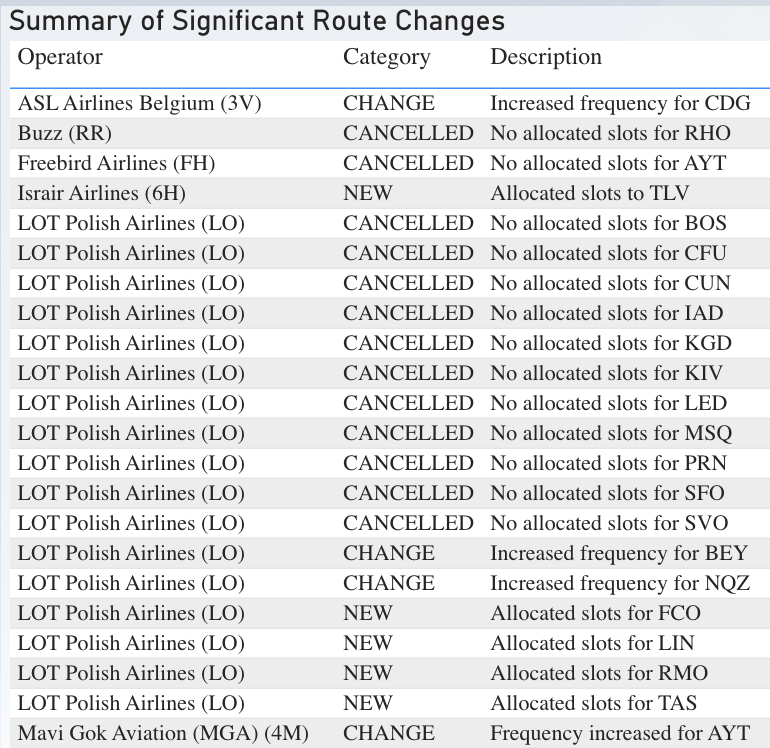Select Mavi Gok Aviation (MGA) (4M) row
Image resolution: width=770 pixels, height=748 pixels.
390,733
